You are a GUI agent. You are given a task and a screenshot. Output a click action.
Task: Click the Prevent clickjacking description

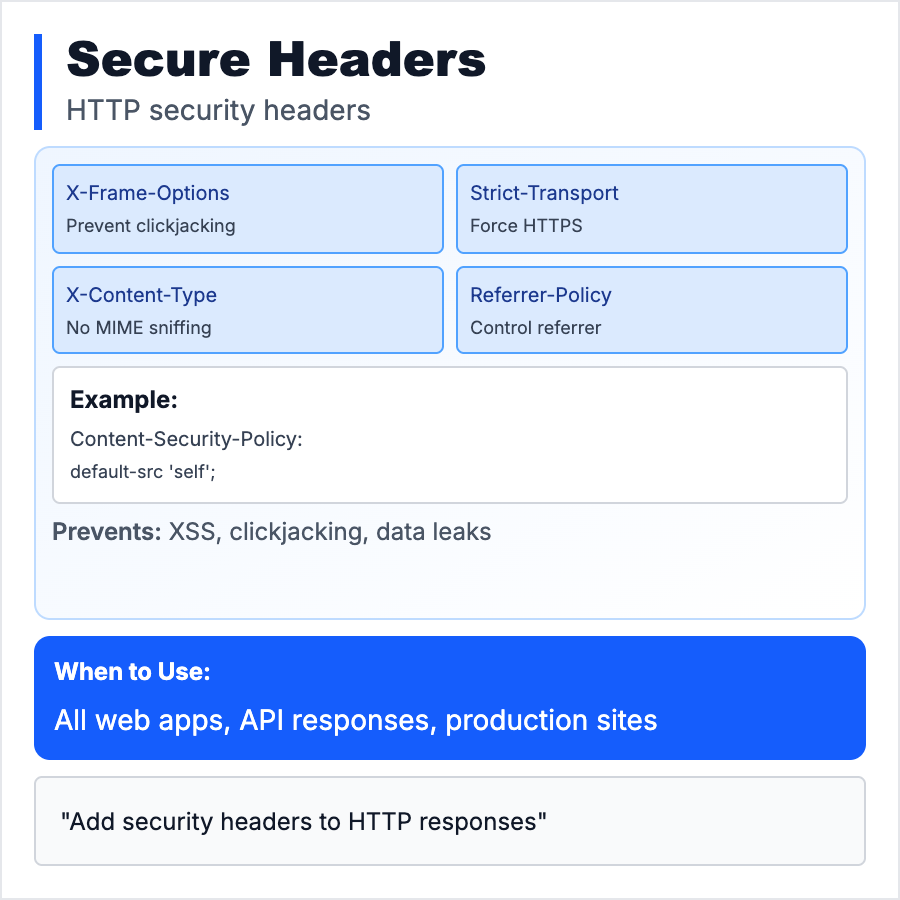click(x=151, y=226)
